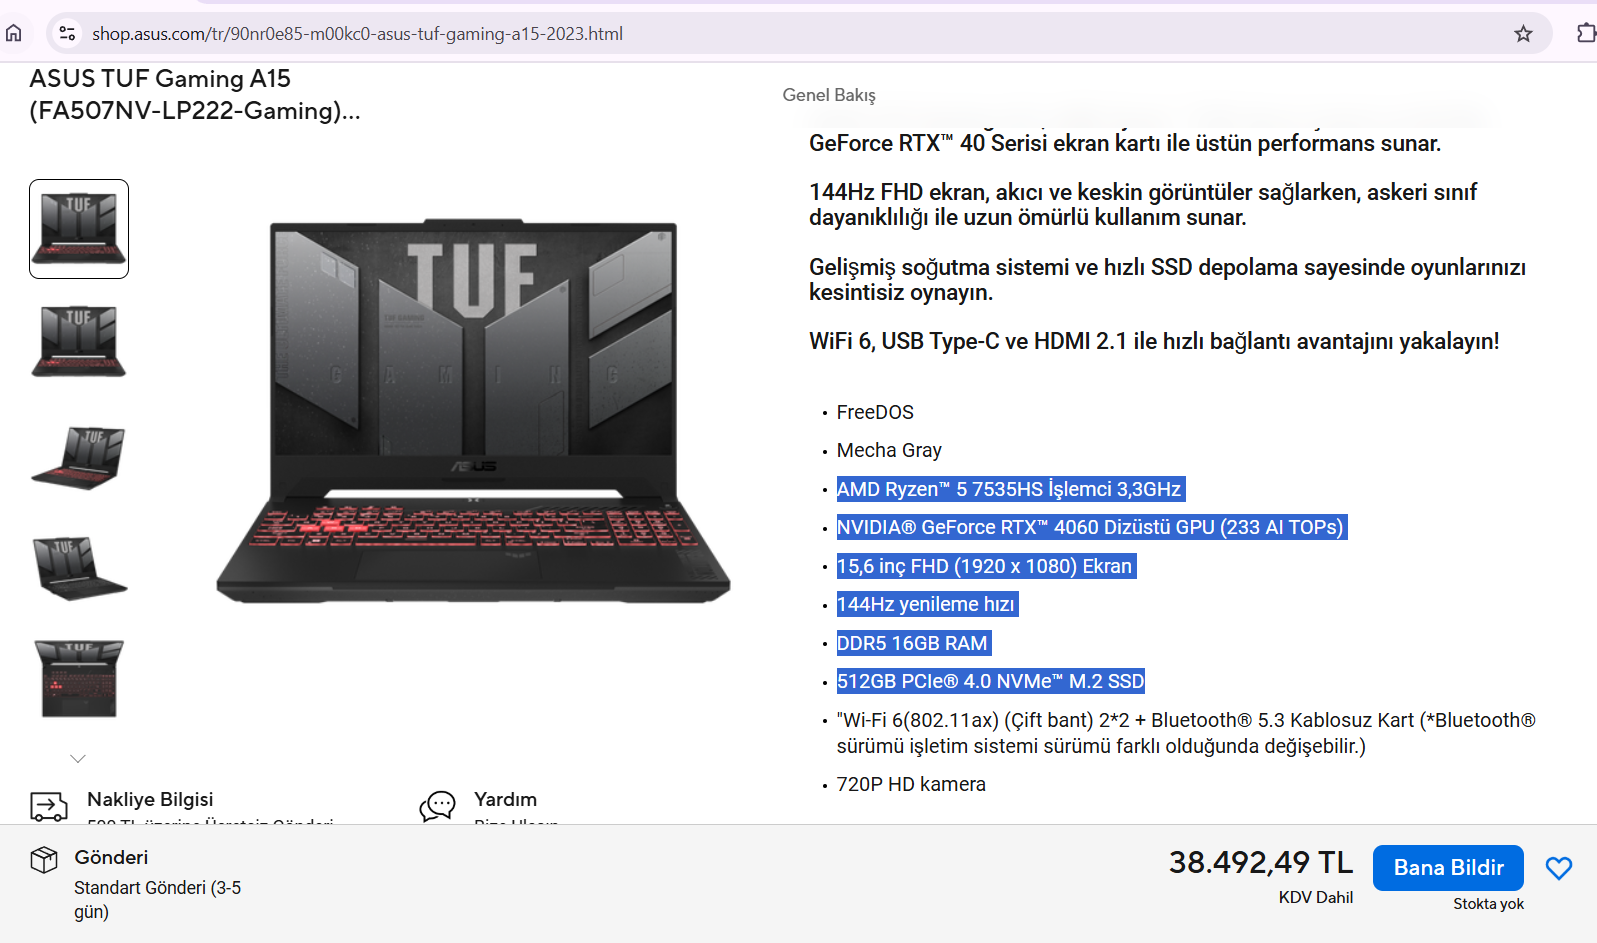This screenshot has height=943, width=1597.
Task: Bookmark this page with the star icon
Action: coord(1523,34)
